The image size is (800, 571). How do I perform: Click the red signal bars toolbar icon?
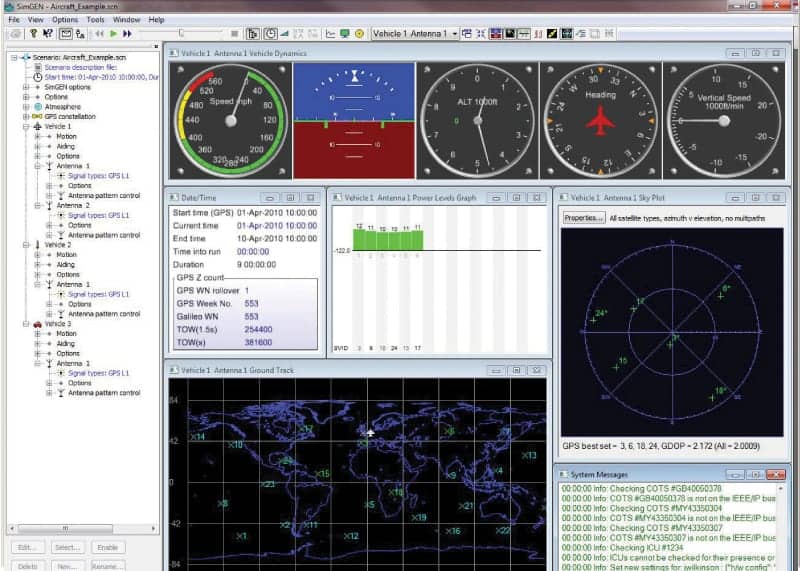538,34
